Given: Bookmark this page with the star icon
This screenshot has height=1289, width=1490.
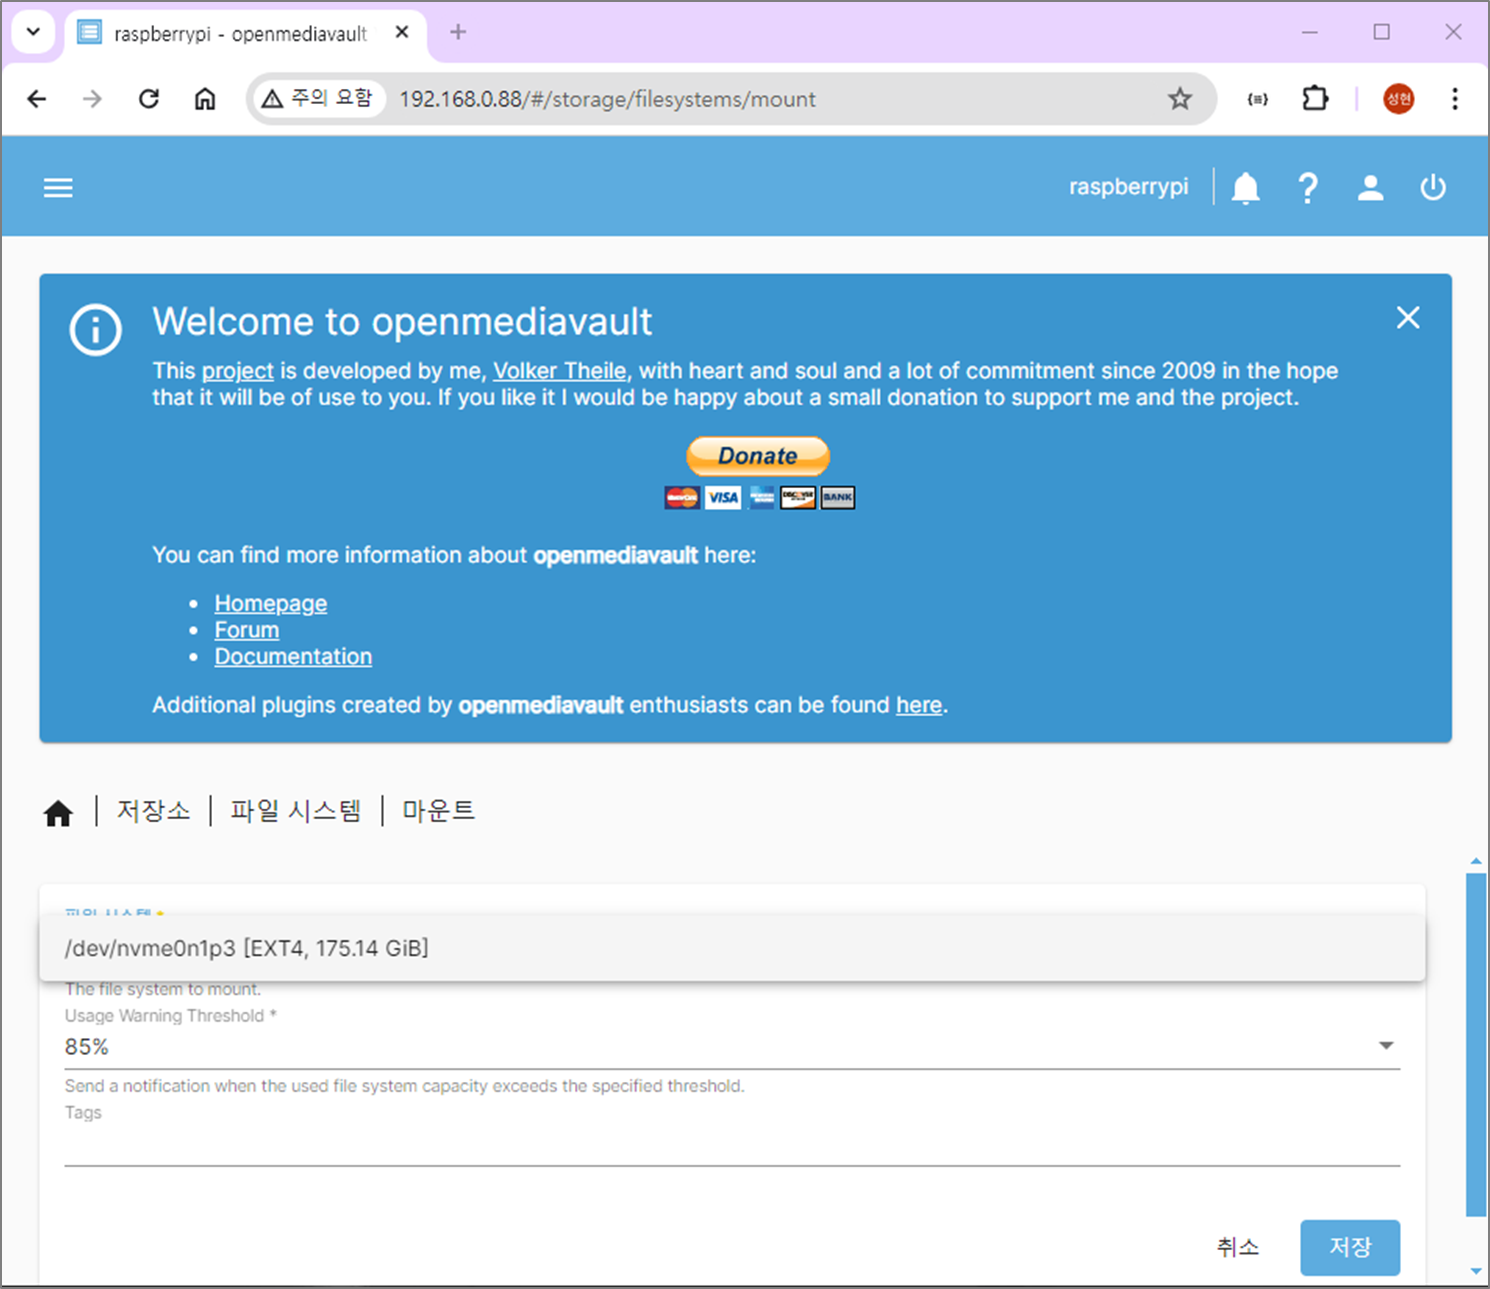Looking at the screenshot, I should pyautogui.click(x=1180, y=99).
